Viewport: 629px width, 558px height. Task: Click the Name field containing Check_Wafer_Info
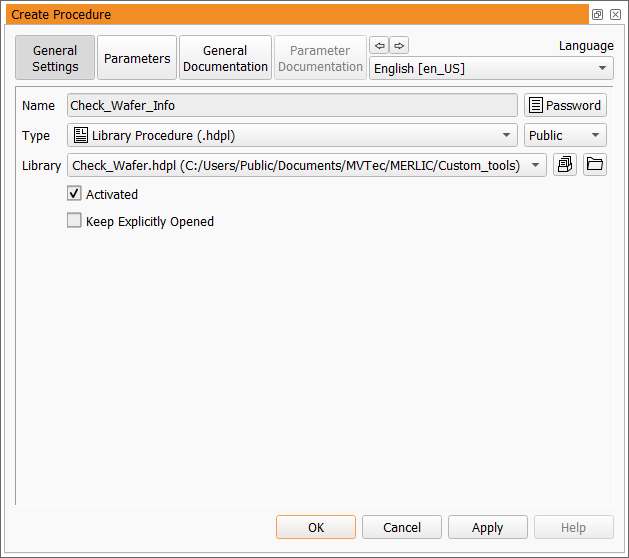292,105
